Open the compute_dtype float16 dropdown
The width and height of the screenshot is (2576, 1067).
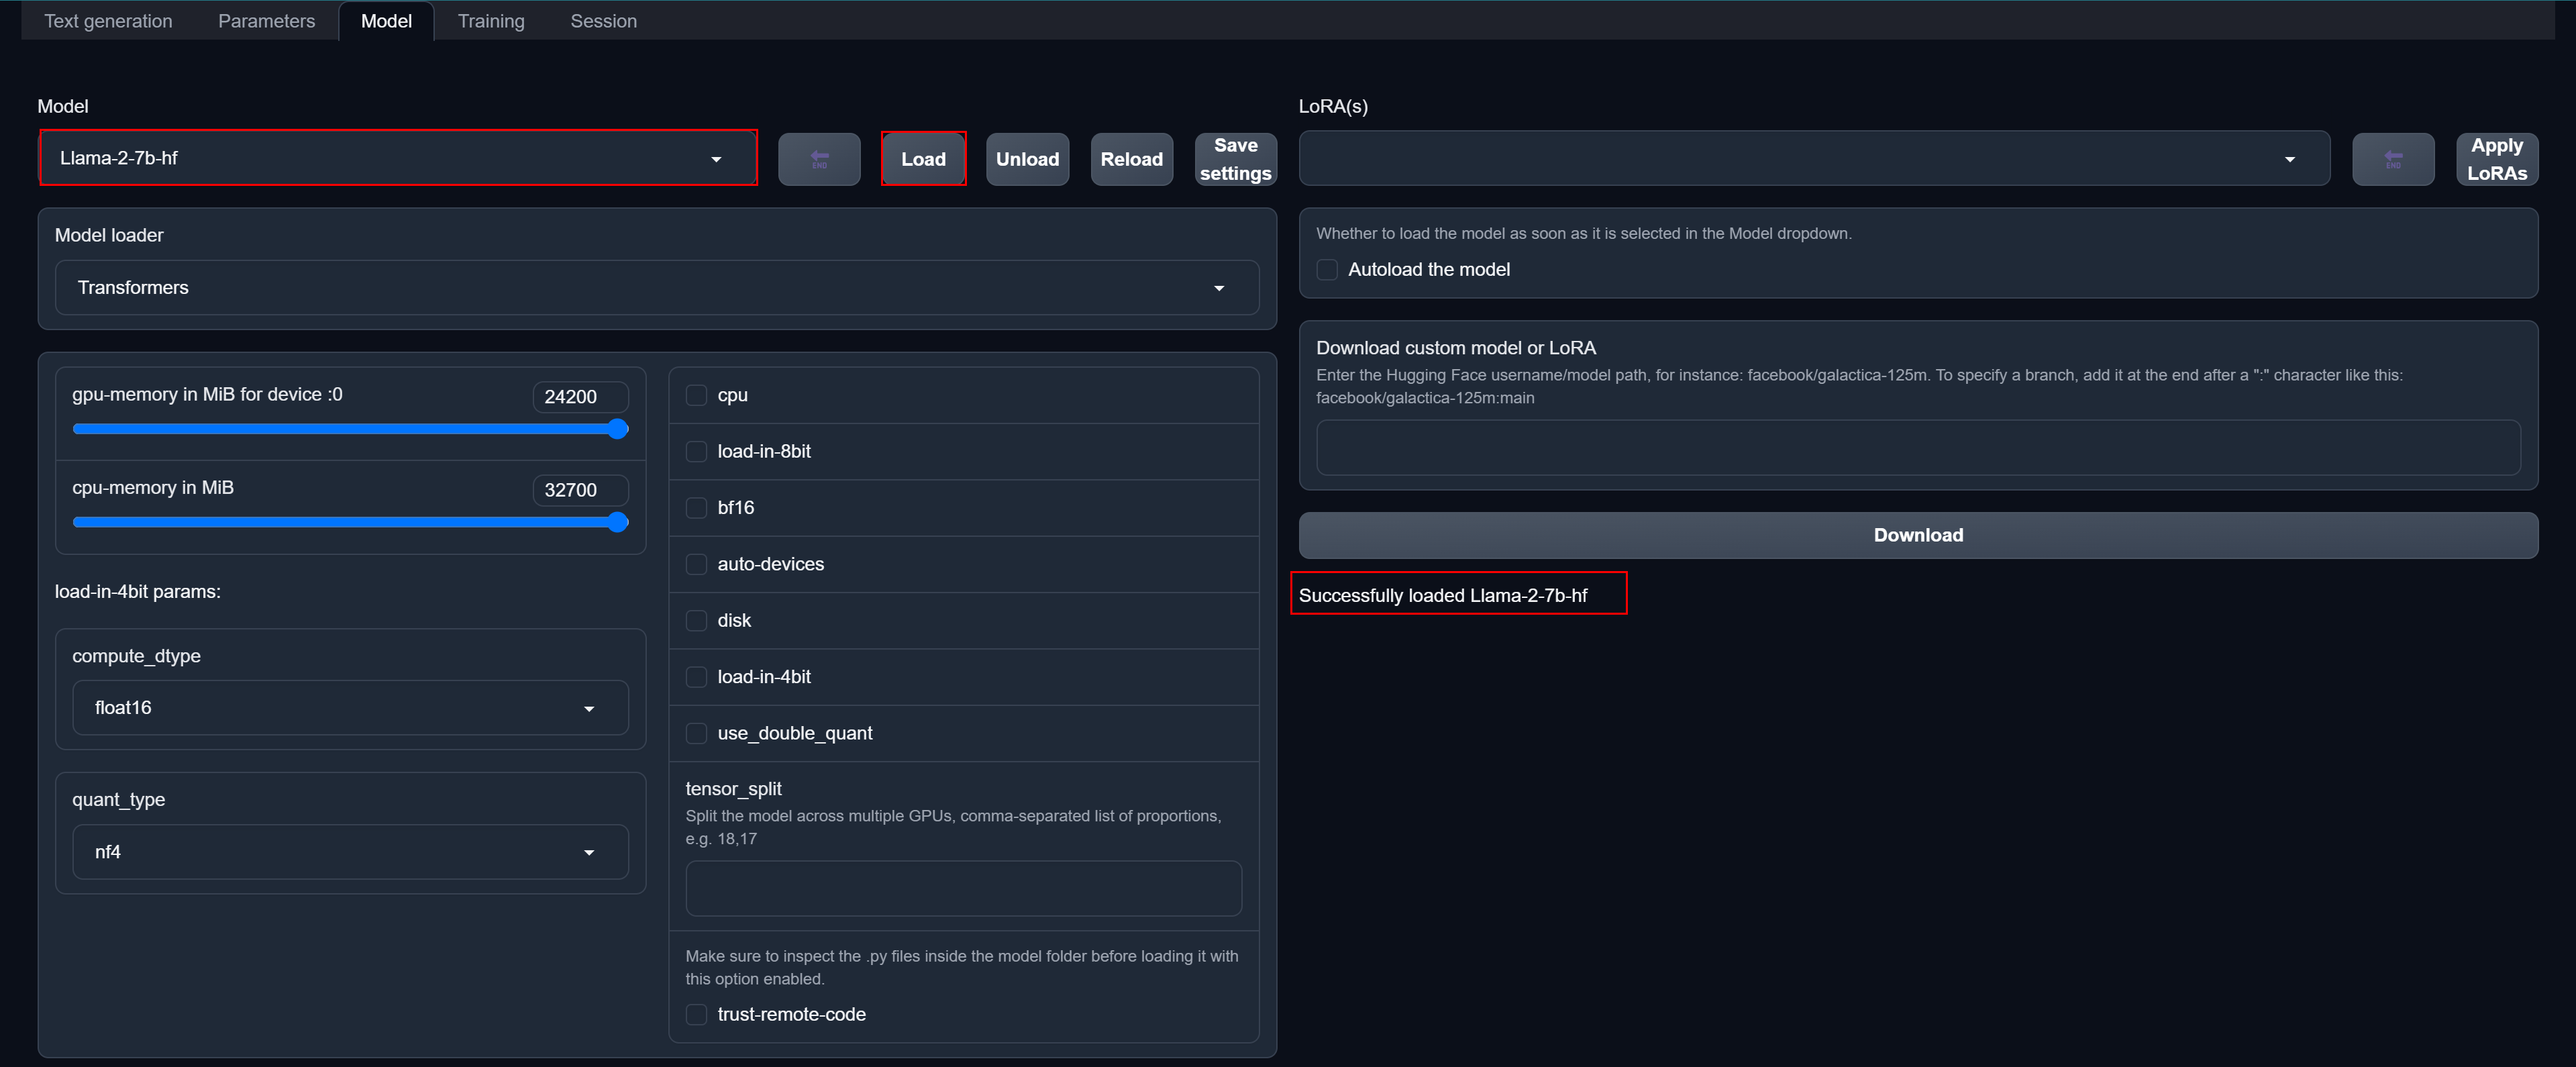[x=350, y=708]
